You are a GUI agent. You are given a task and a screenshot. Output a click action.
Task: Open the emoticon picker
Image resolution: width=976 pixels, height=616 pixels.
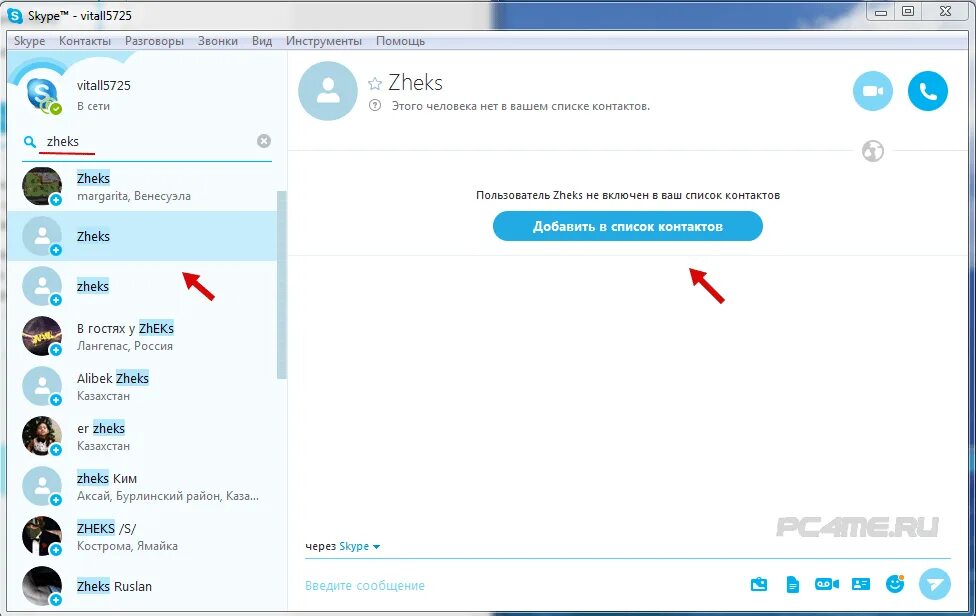895,583
